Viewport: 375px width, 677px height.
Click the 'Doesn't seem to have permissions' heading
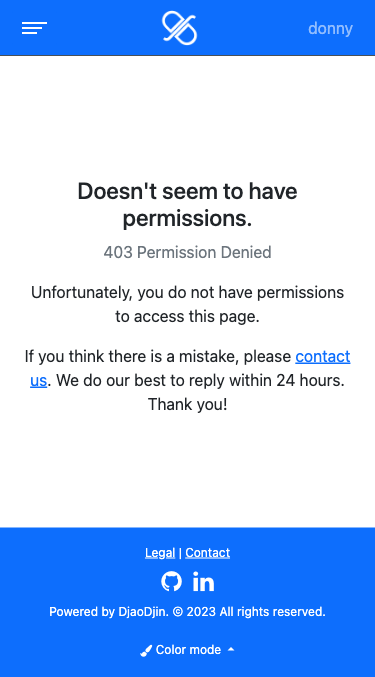click(187, 205)
